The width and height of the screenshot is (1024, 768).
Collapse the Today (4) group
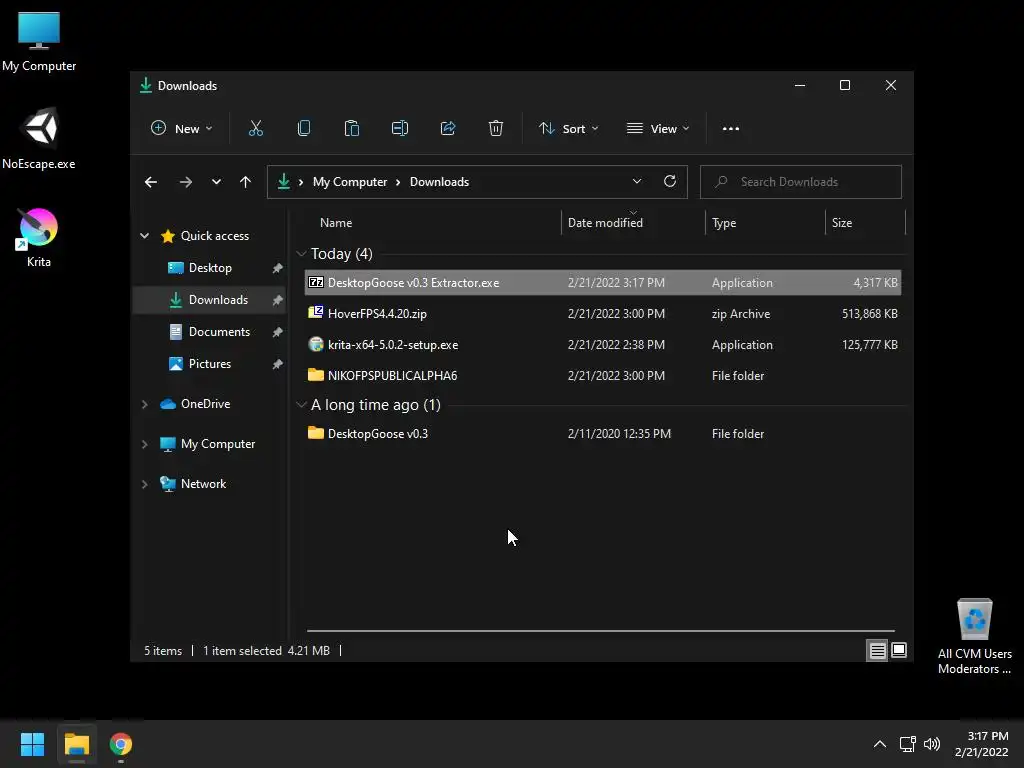click(301, 254)
